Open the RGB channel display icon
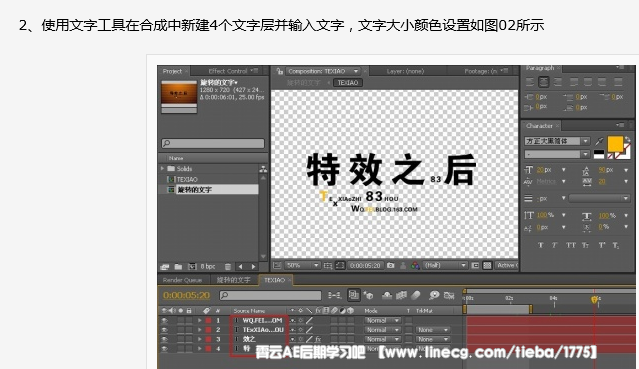Screen dimensions: 639x369 click(x=415, y=266)
